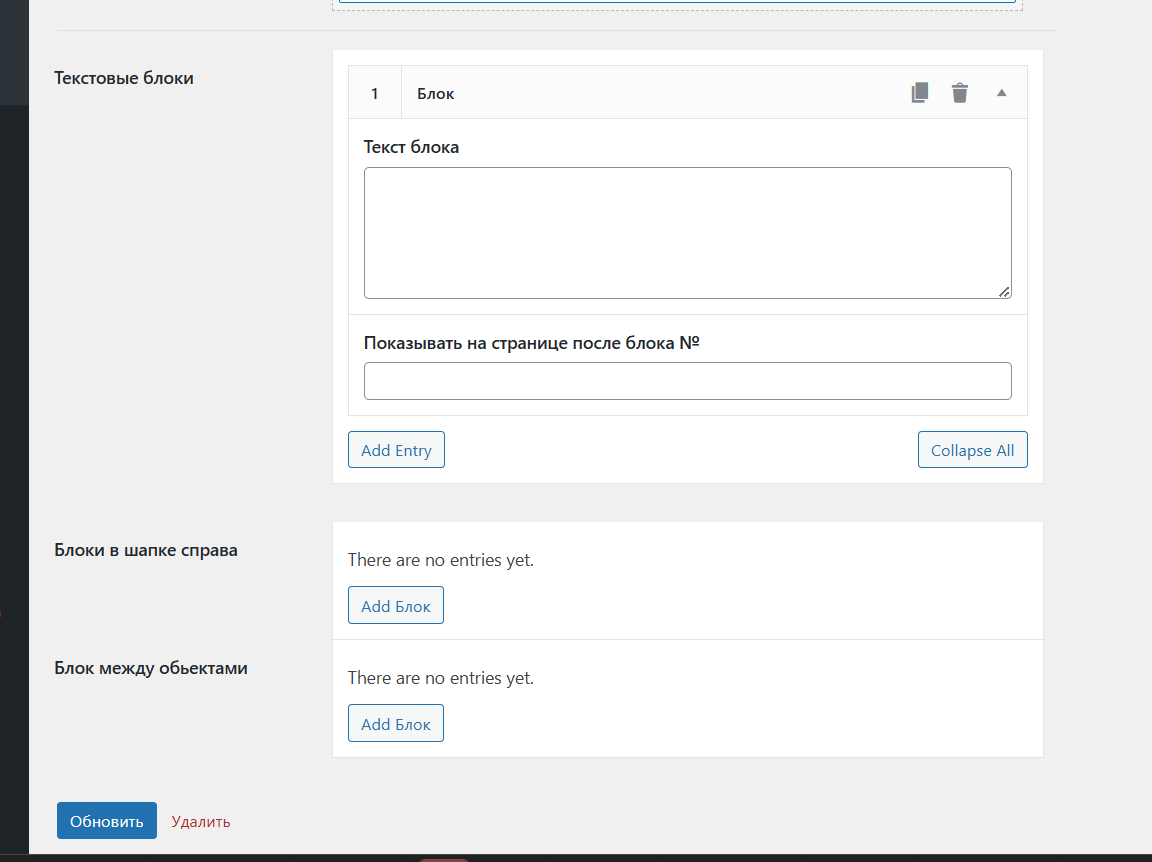Click the Показывать на странице после блока label

(x=531, y=342)
